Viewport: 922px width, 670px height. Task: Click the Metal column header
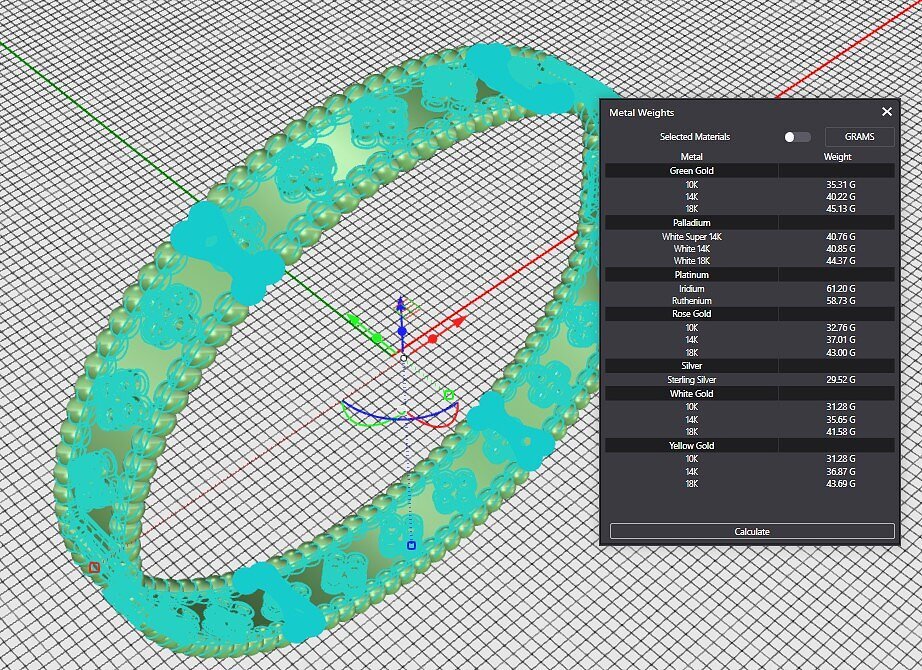coord(691,157)
